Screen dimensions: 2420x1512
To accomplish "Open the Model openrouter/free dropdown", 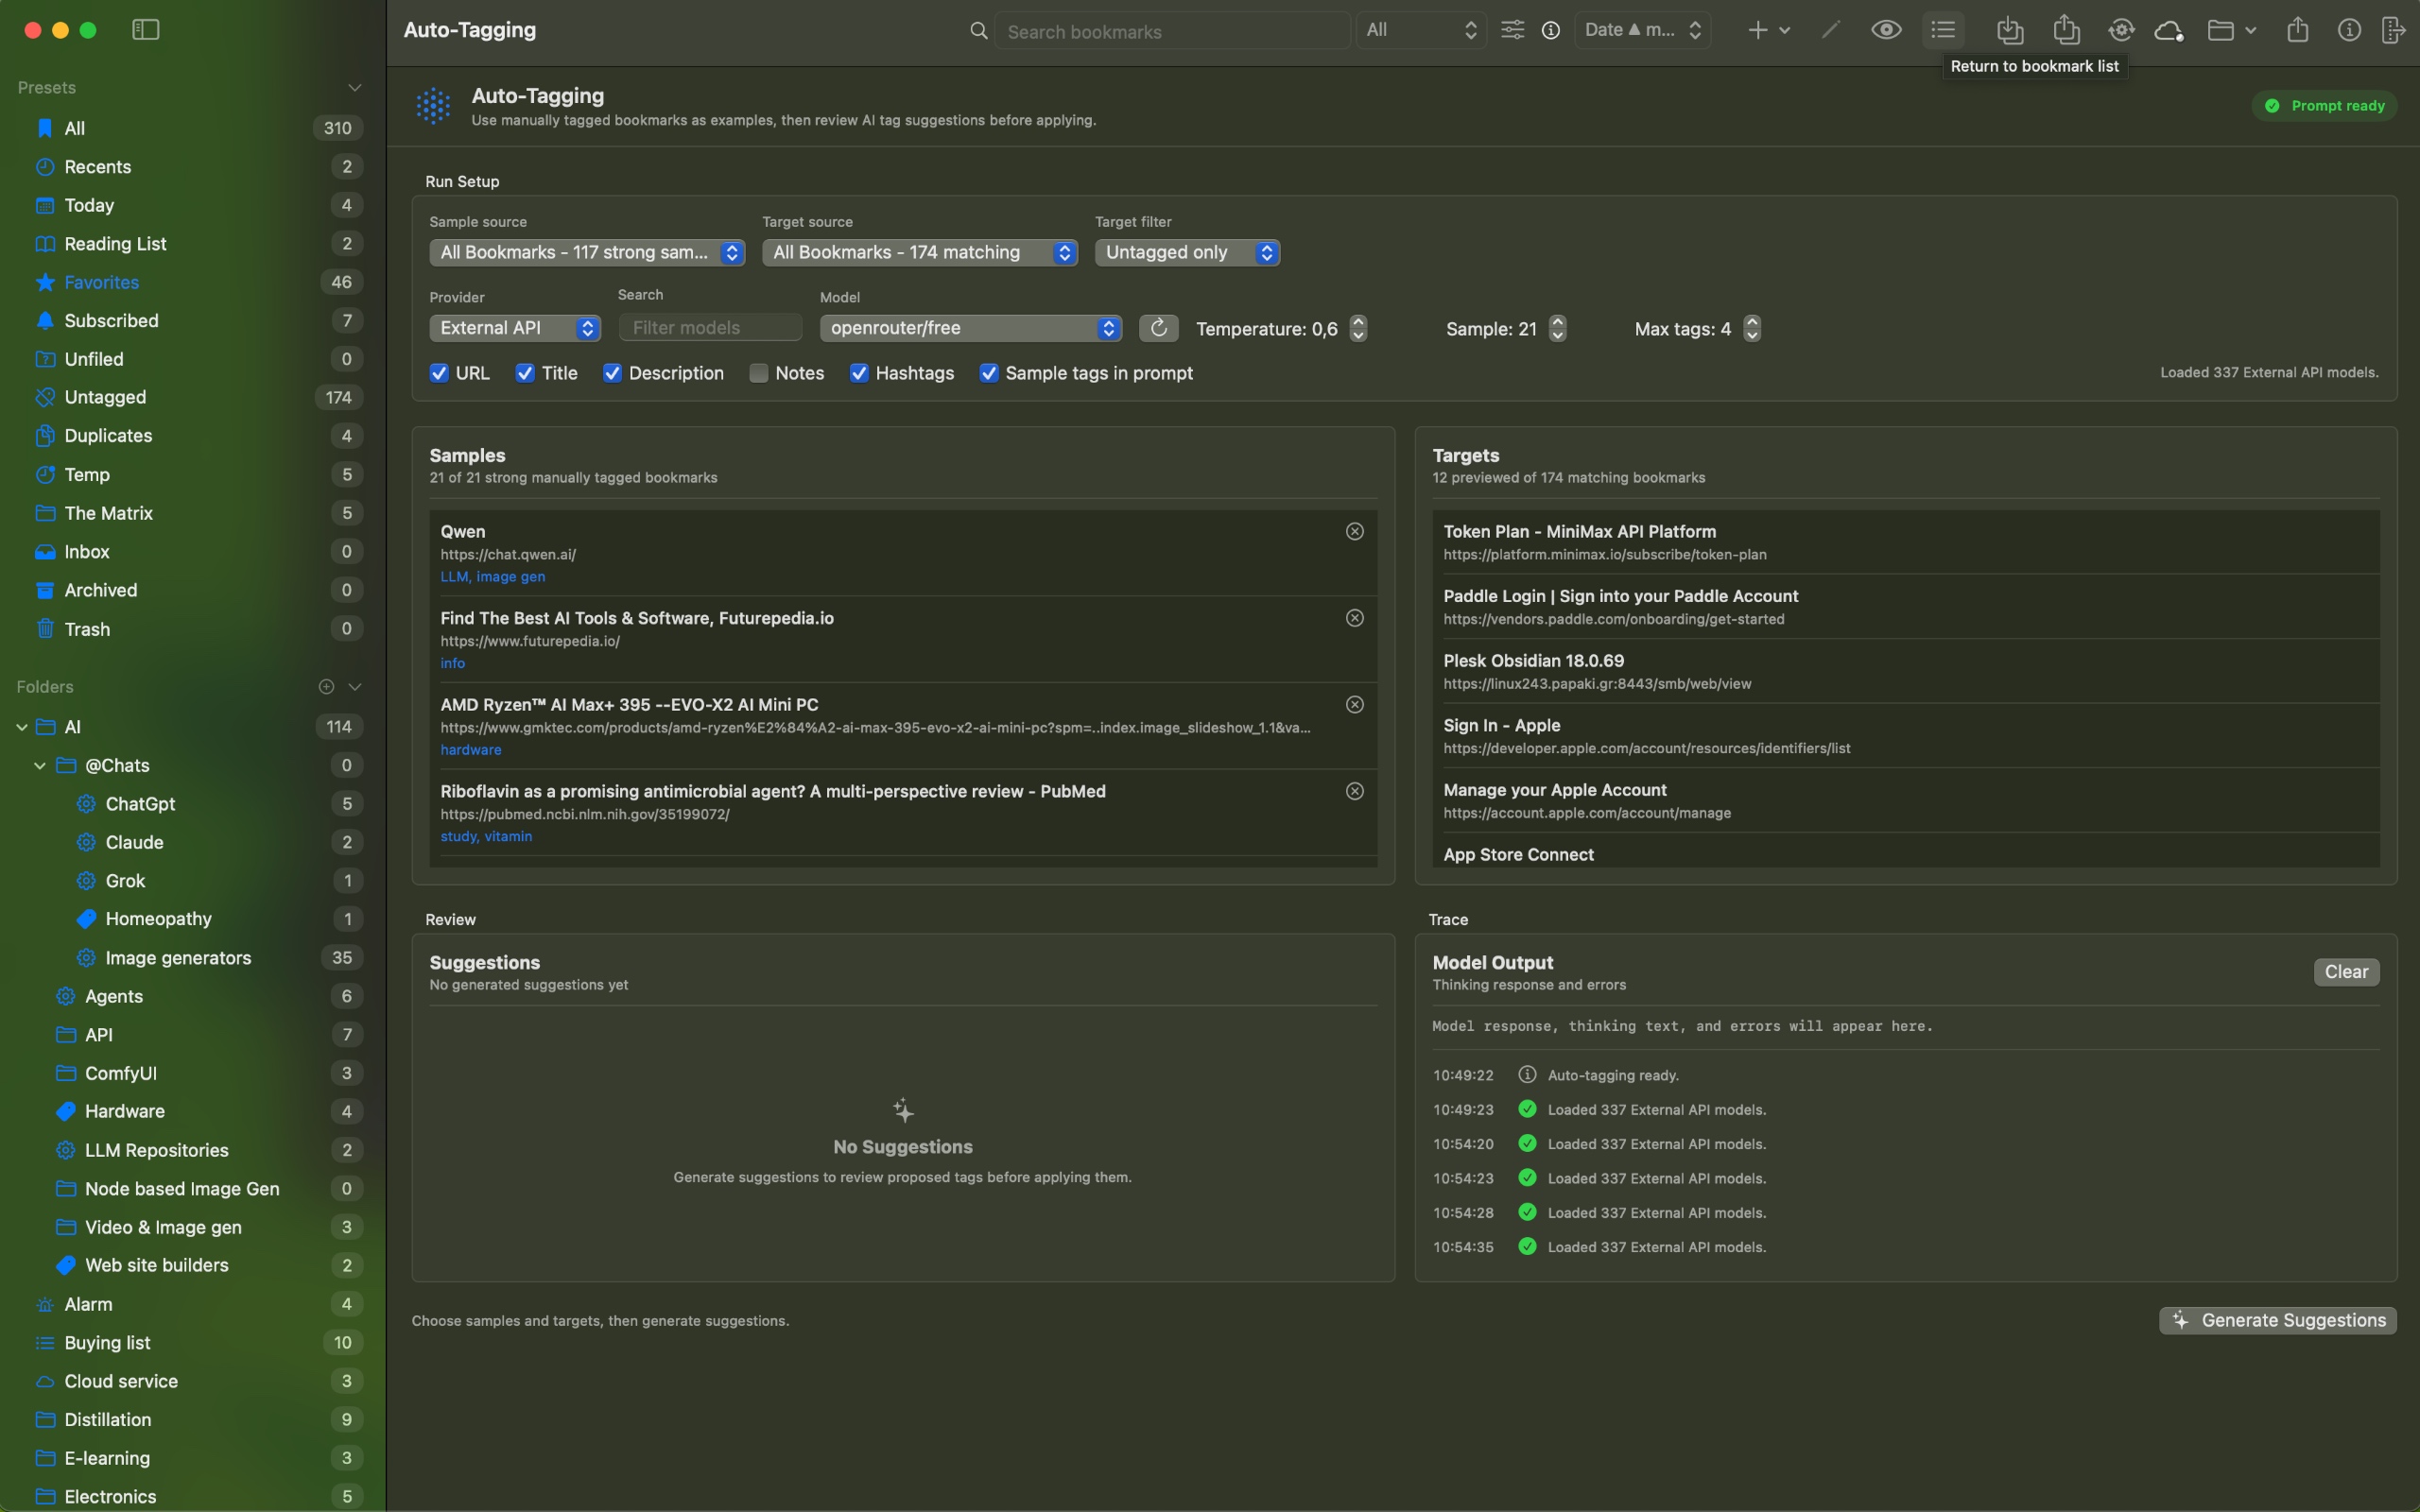I will click(971, 328).
